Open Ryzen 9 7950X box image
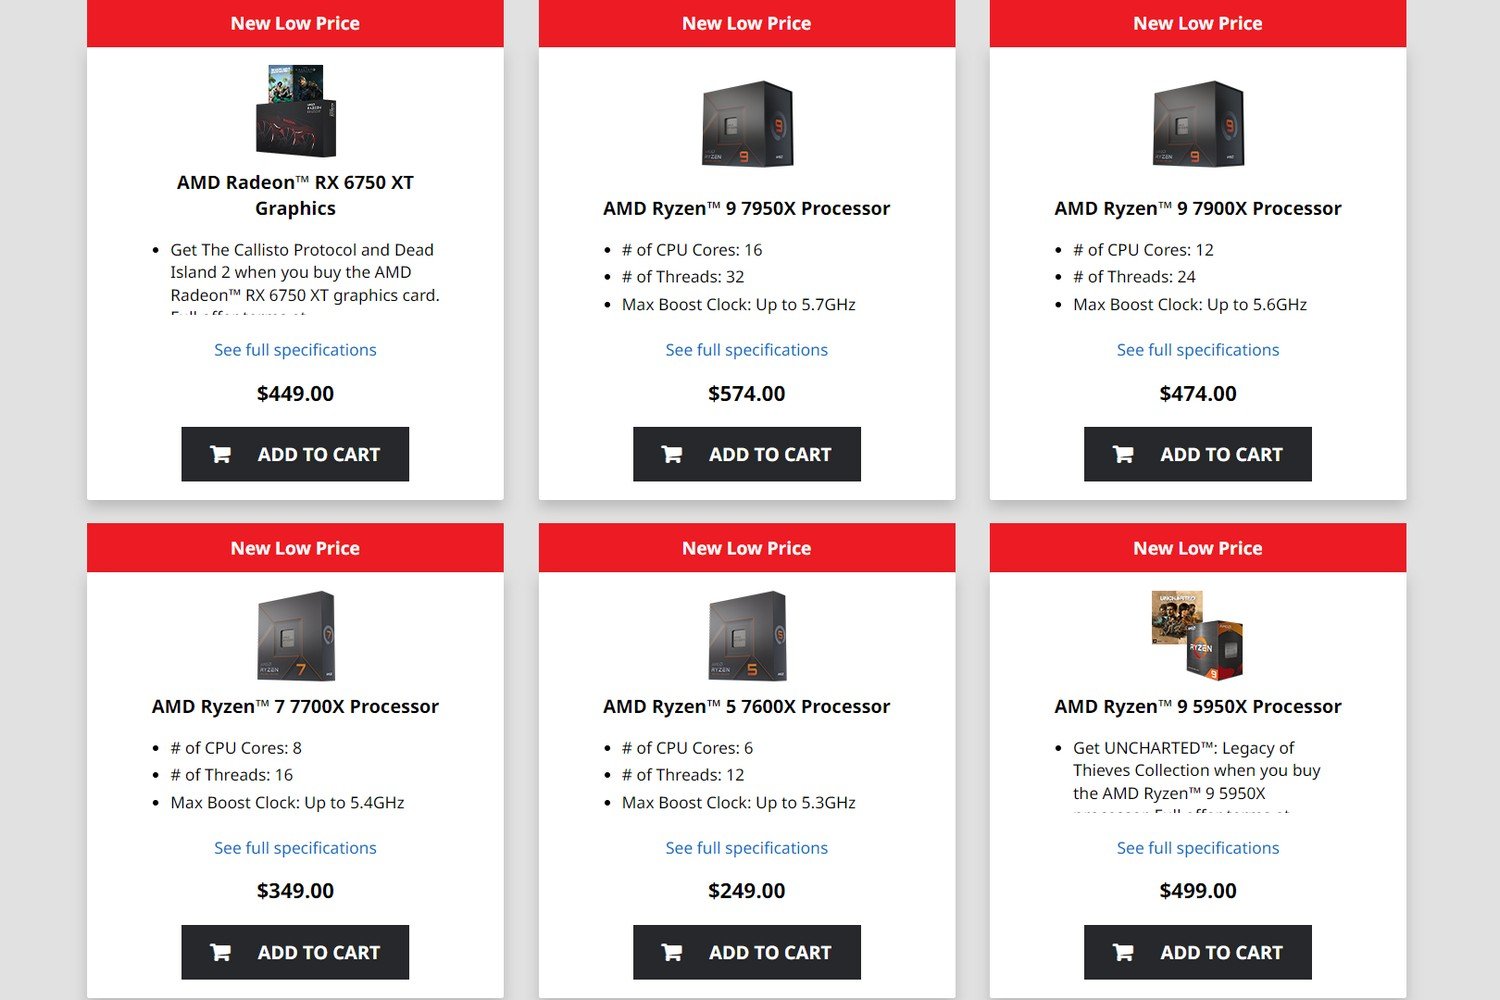This screenshot has height=1000, width=1500. tap(747, 124)
